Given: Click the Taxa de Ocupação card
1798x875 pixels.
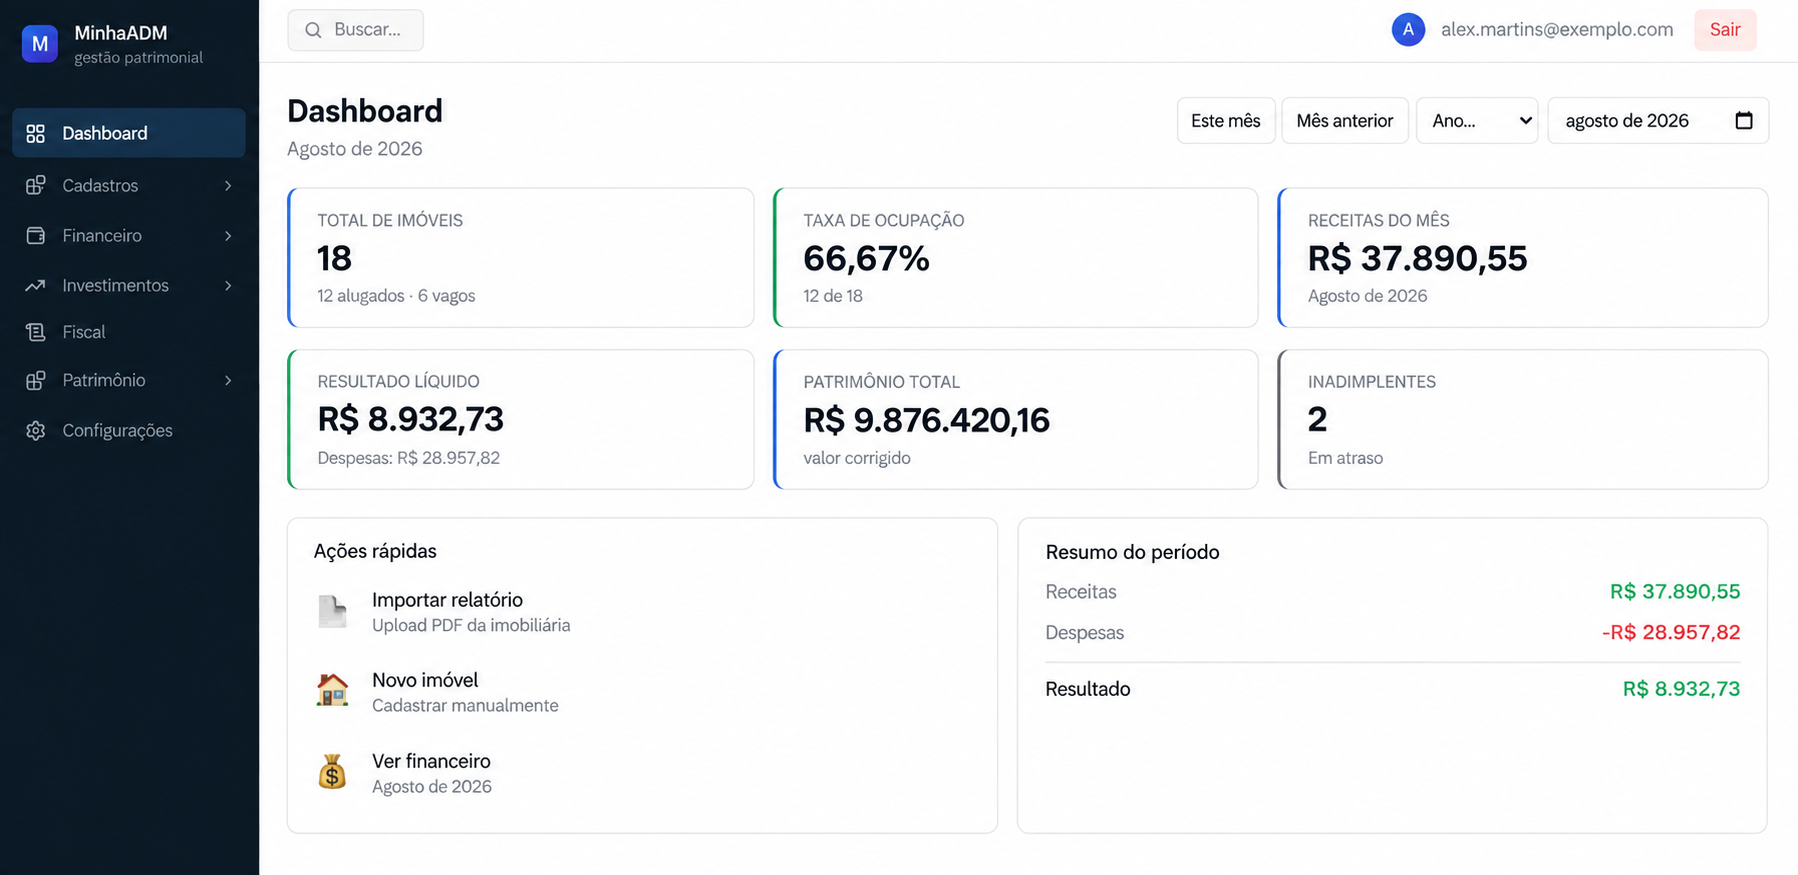Looking at the screenshot, I should point(1016,257).
